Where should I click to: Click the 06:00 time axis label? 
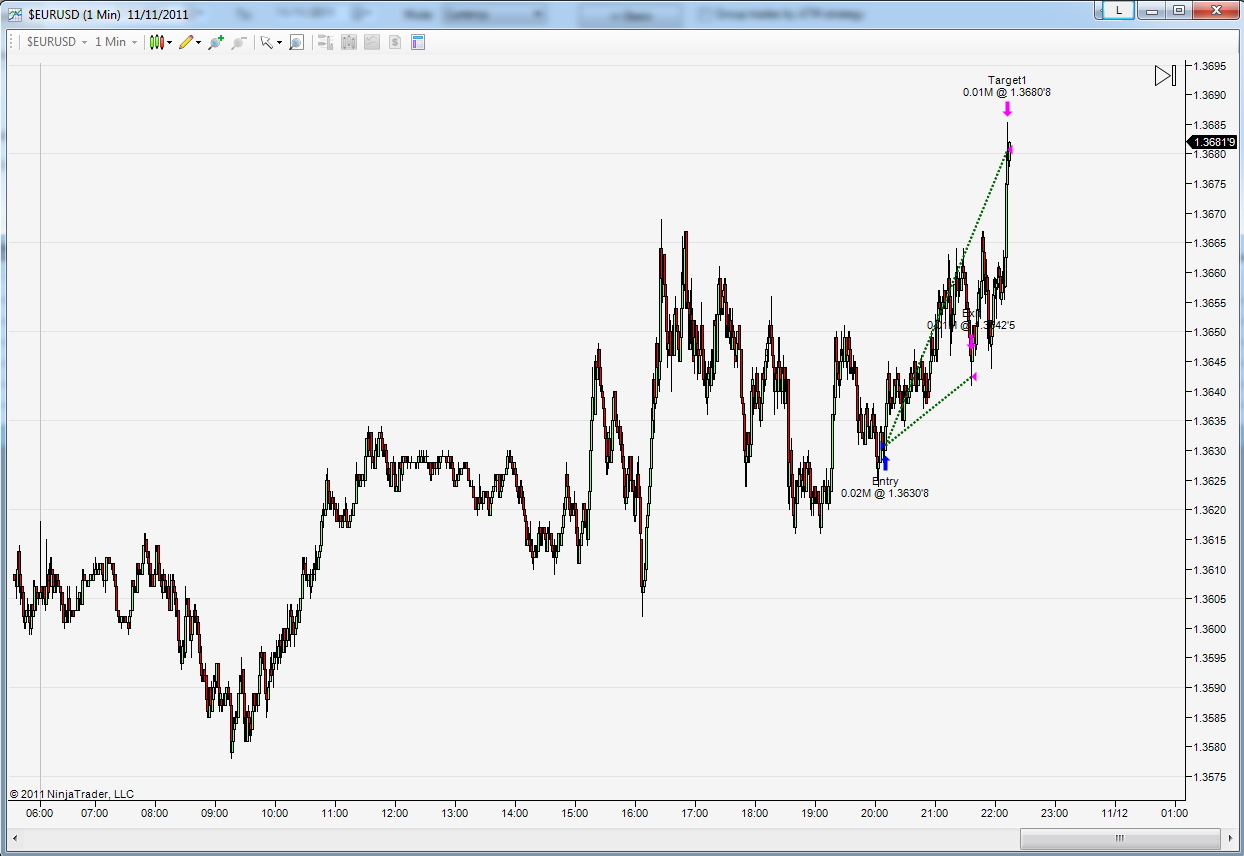click(x=40, y=813)
